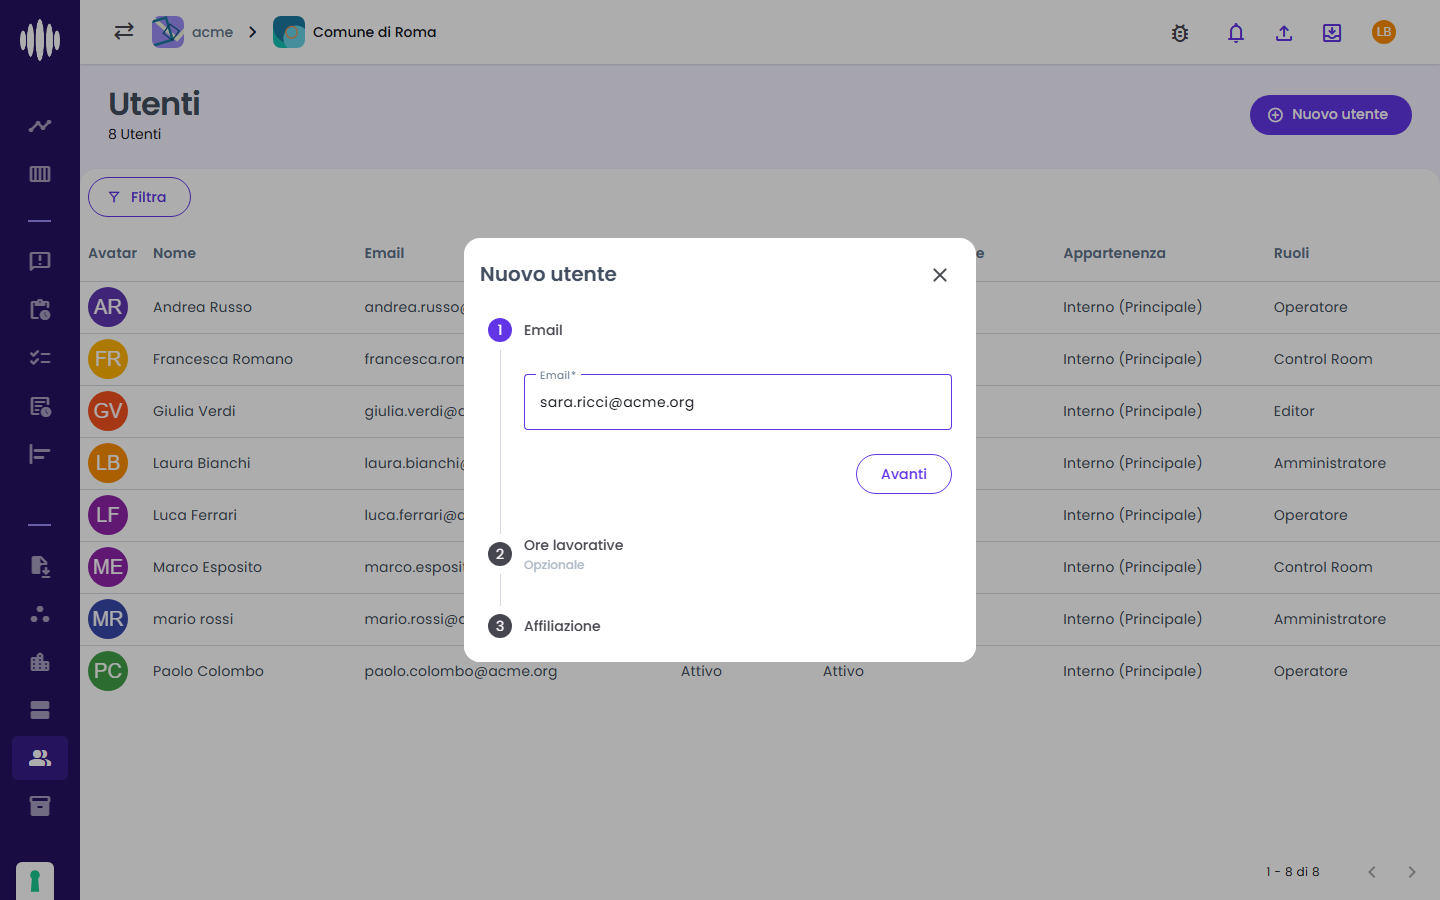The image size is (1440, 900).
Task: Open the LB user profile avatar in top bar
Action: 1384,32
